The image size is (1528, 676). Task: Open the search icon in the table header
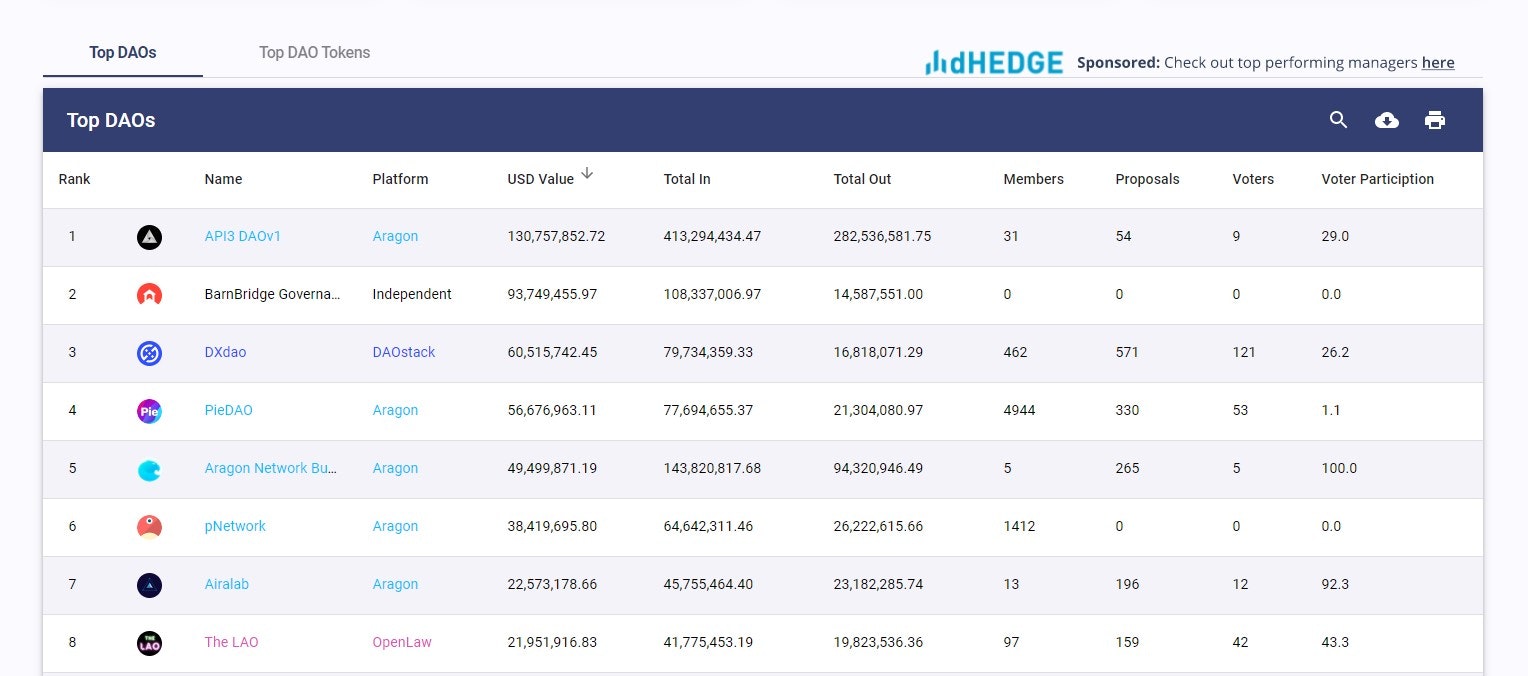1338,120
